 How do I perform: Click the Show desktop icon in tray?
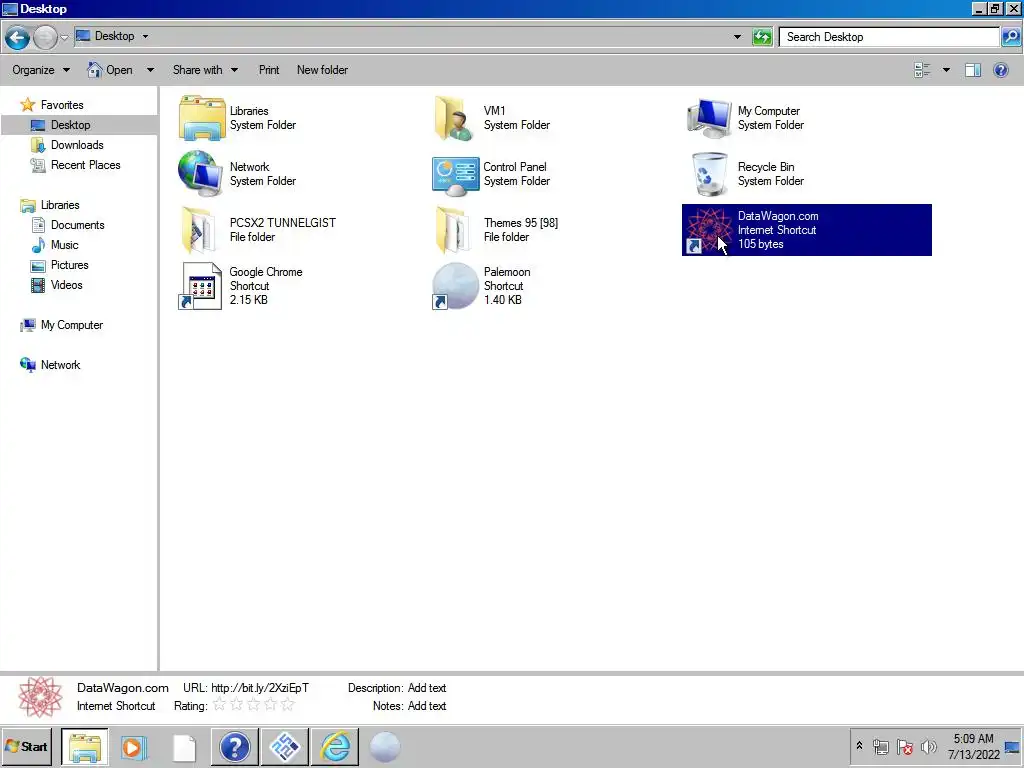coord(1013,747)
